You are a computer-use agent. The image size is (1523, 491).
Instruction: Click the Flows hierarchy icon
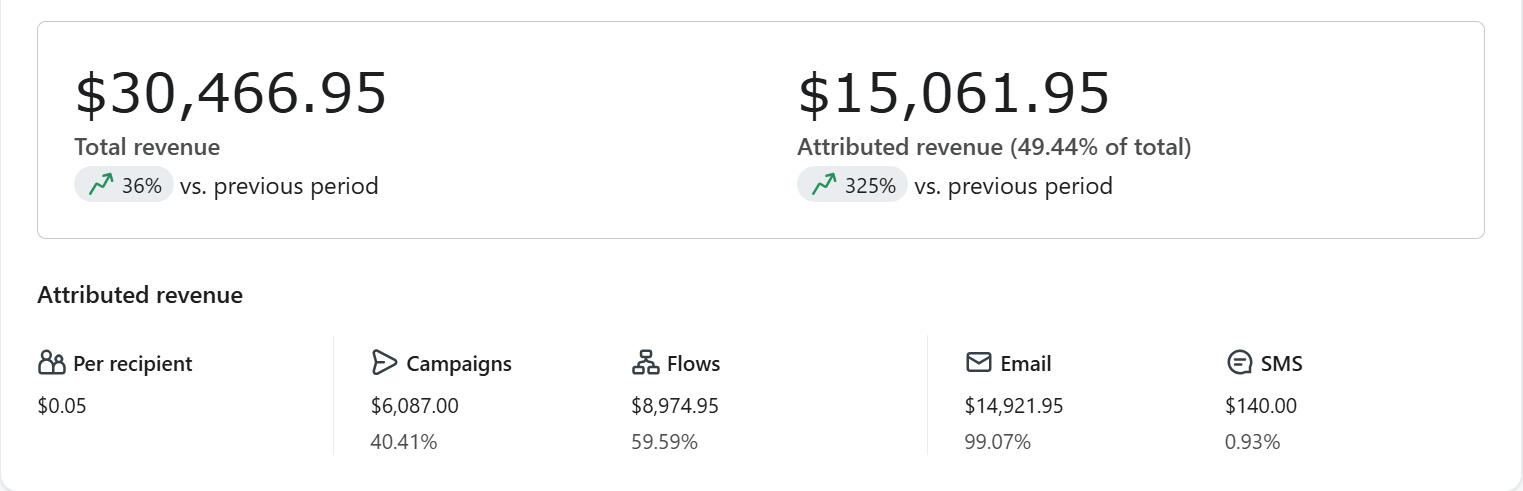coord(645,363)
